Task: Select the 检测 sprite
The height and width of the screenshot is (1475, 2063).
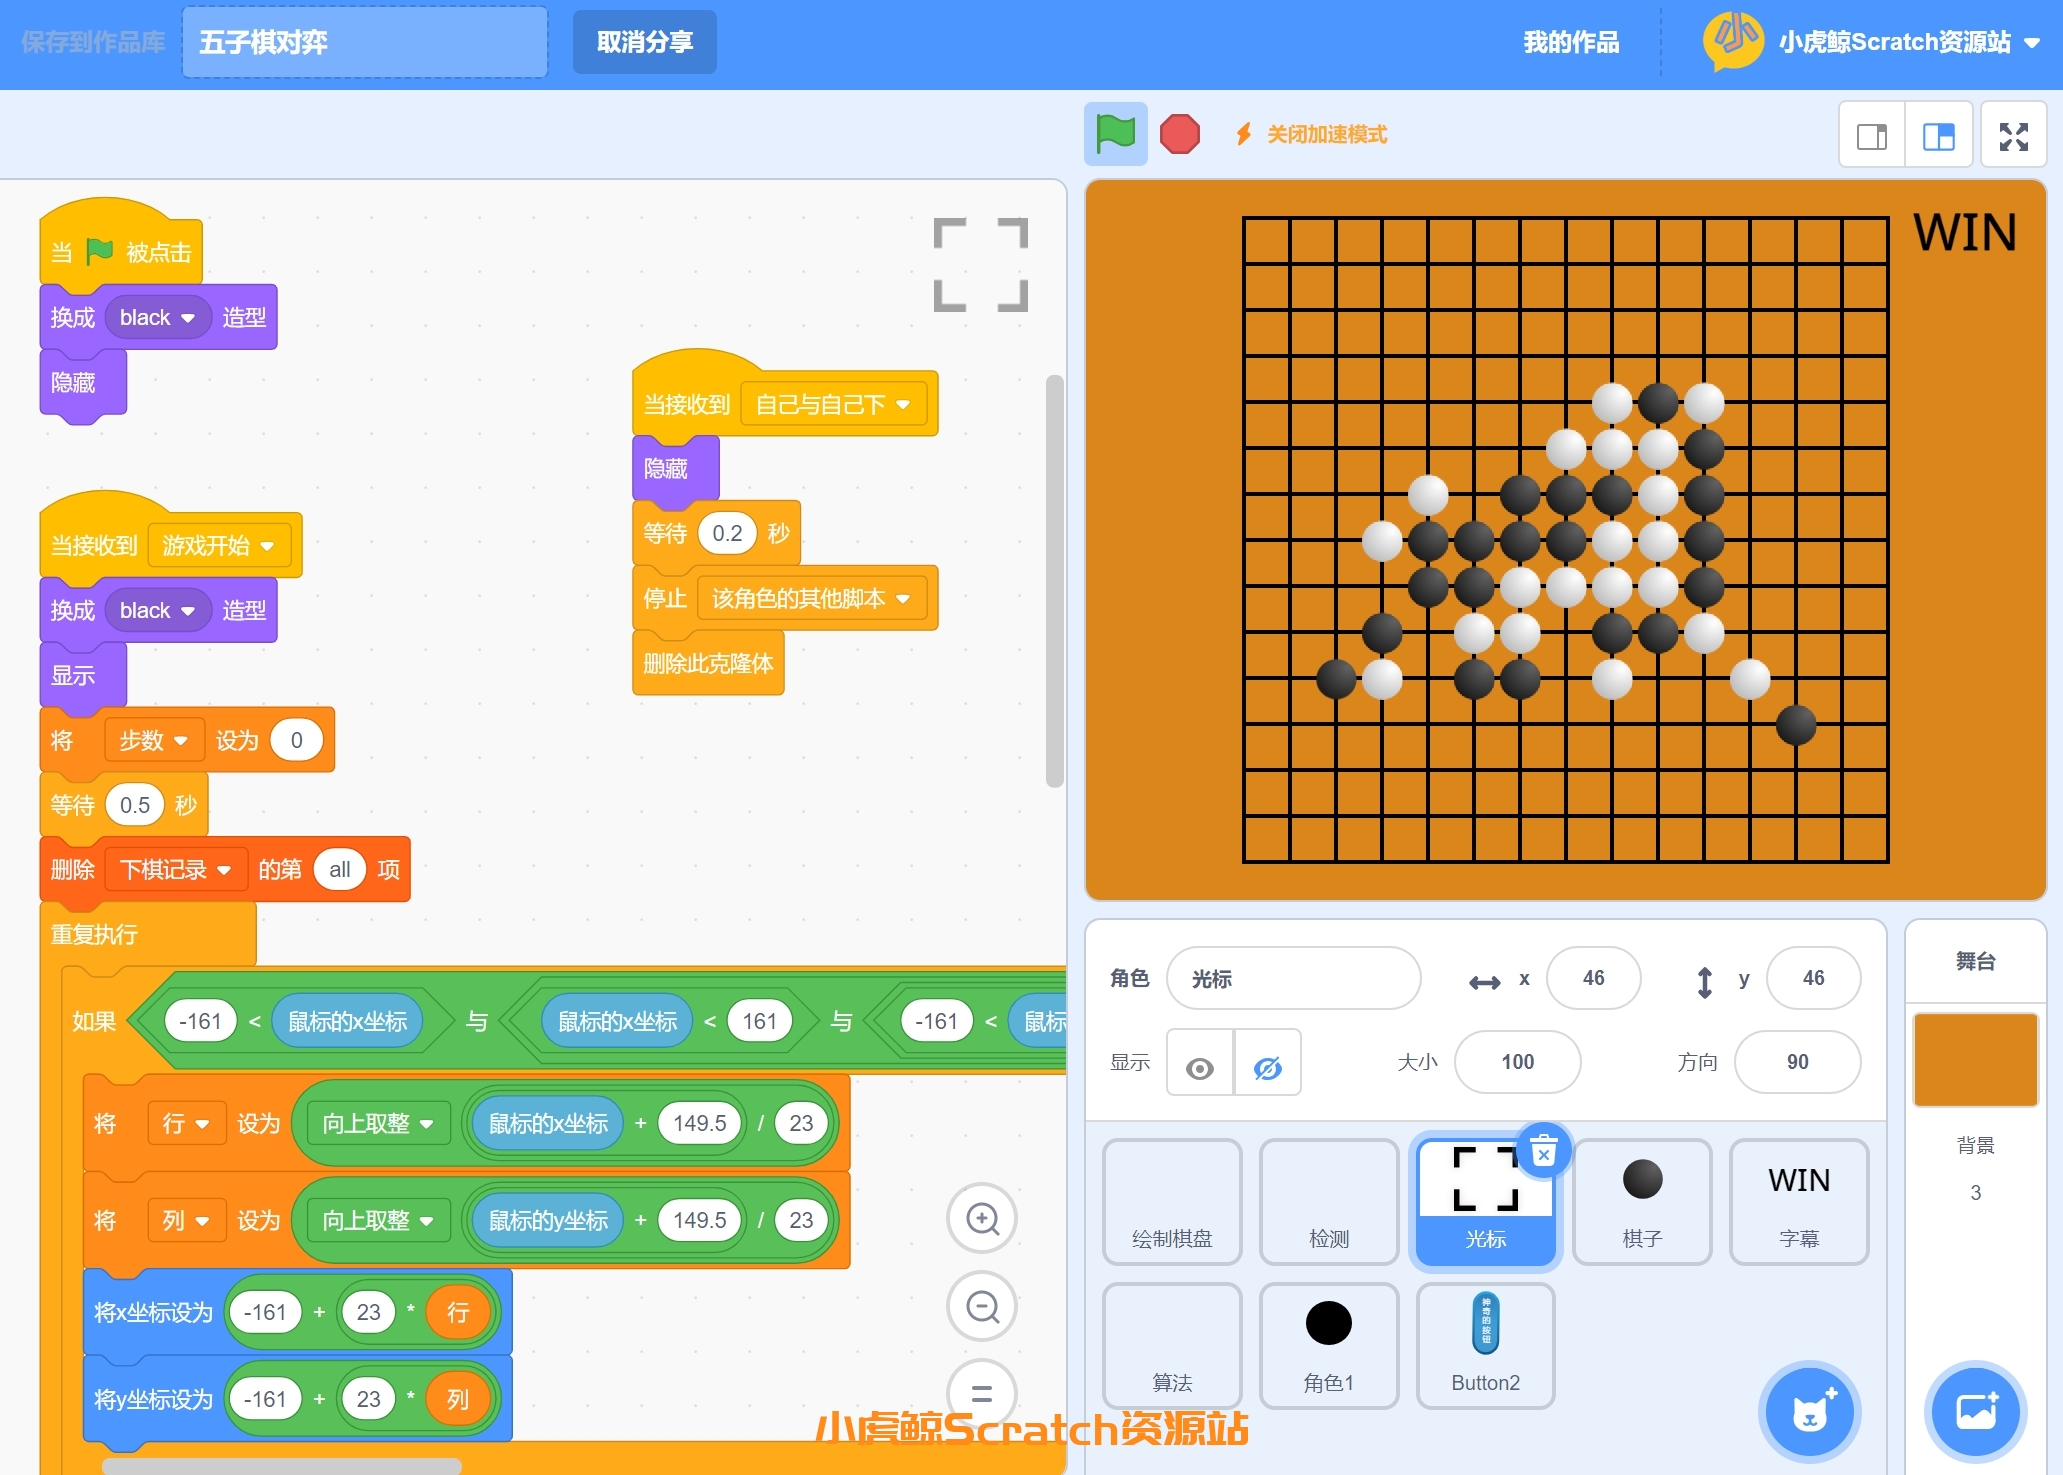Action: (x=1329, y=1202)
